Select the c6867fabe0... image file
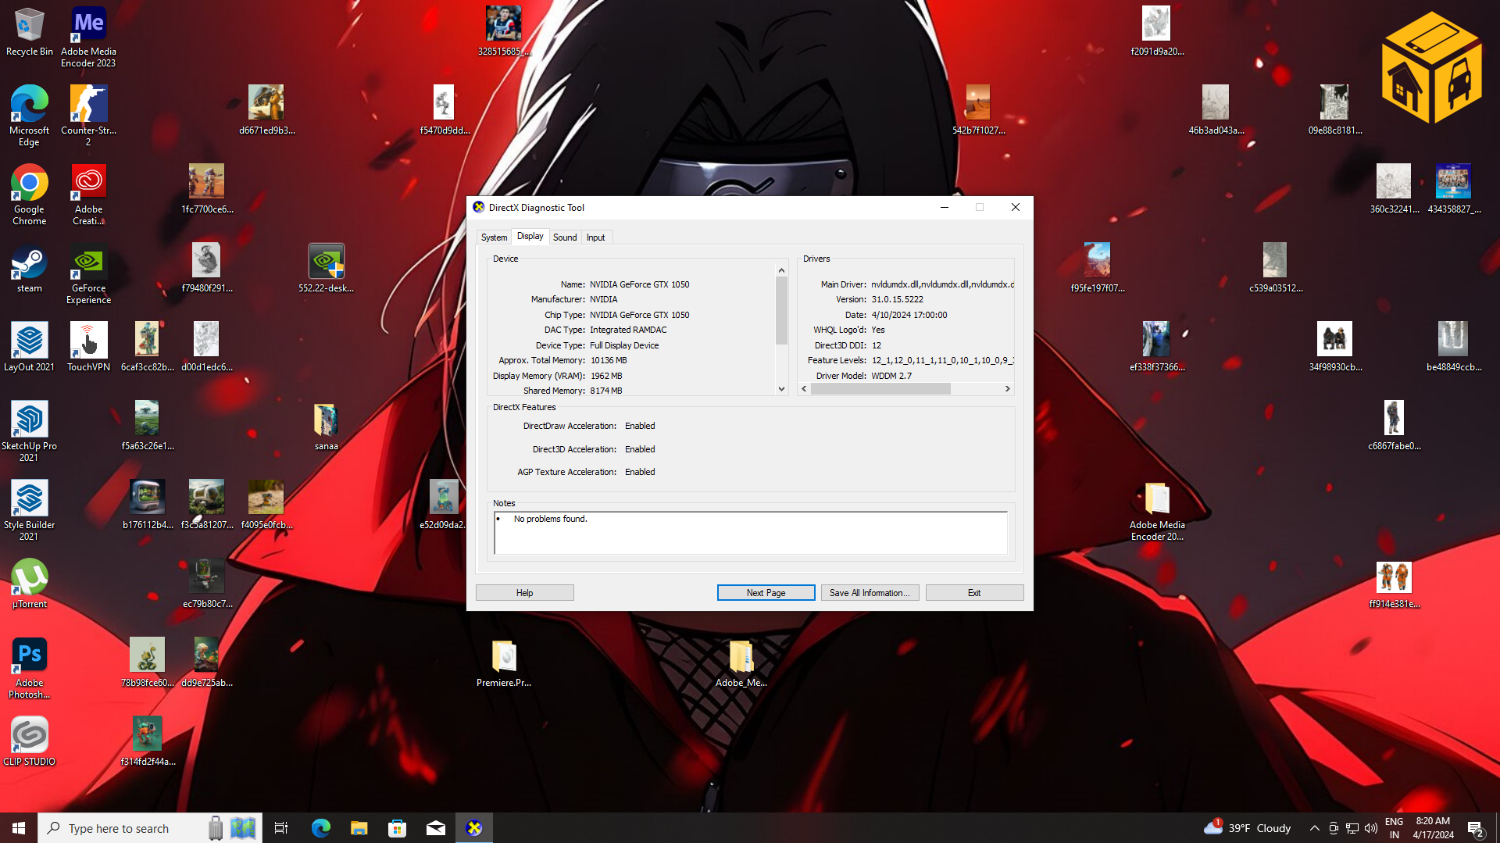 pyautogui.click(x=1394, y=426)
